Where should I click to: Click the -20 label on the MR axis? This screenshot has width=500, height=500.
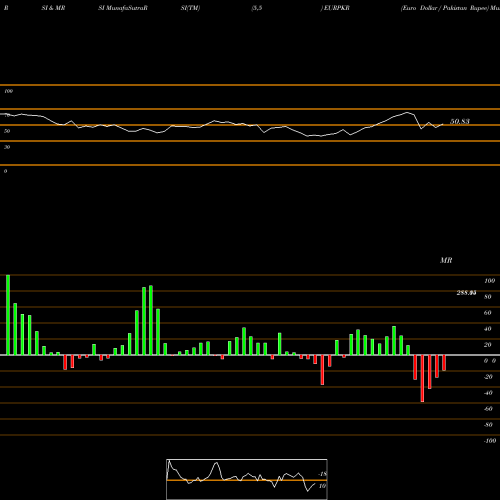point(488,377)
